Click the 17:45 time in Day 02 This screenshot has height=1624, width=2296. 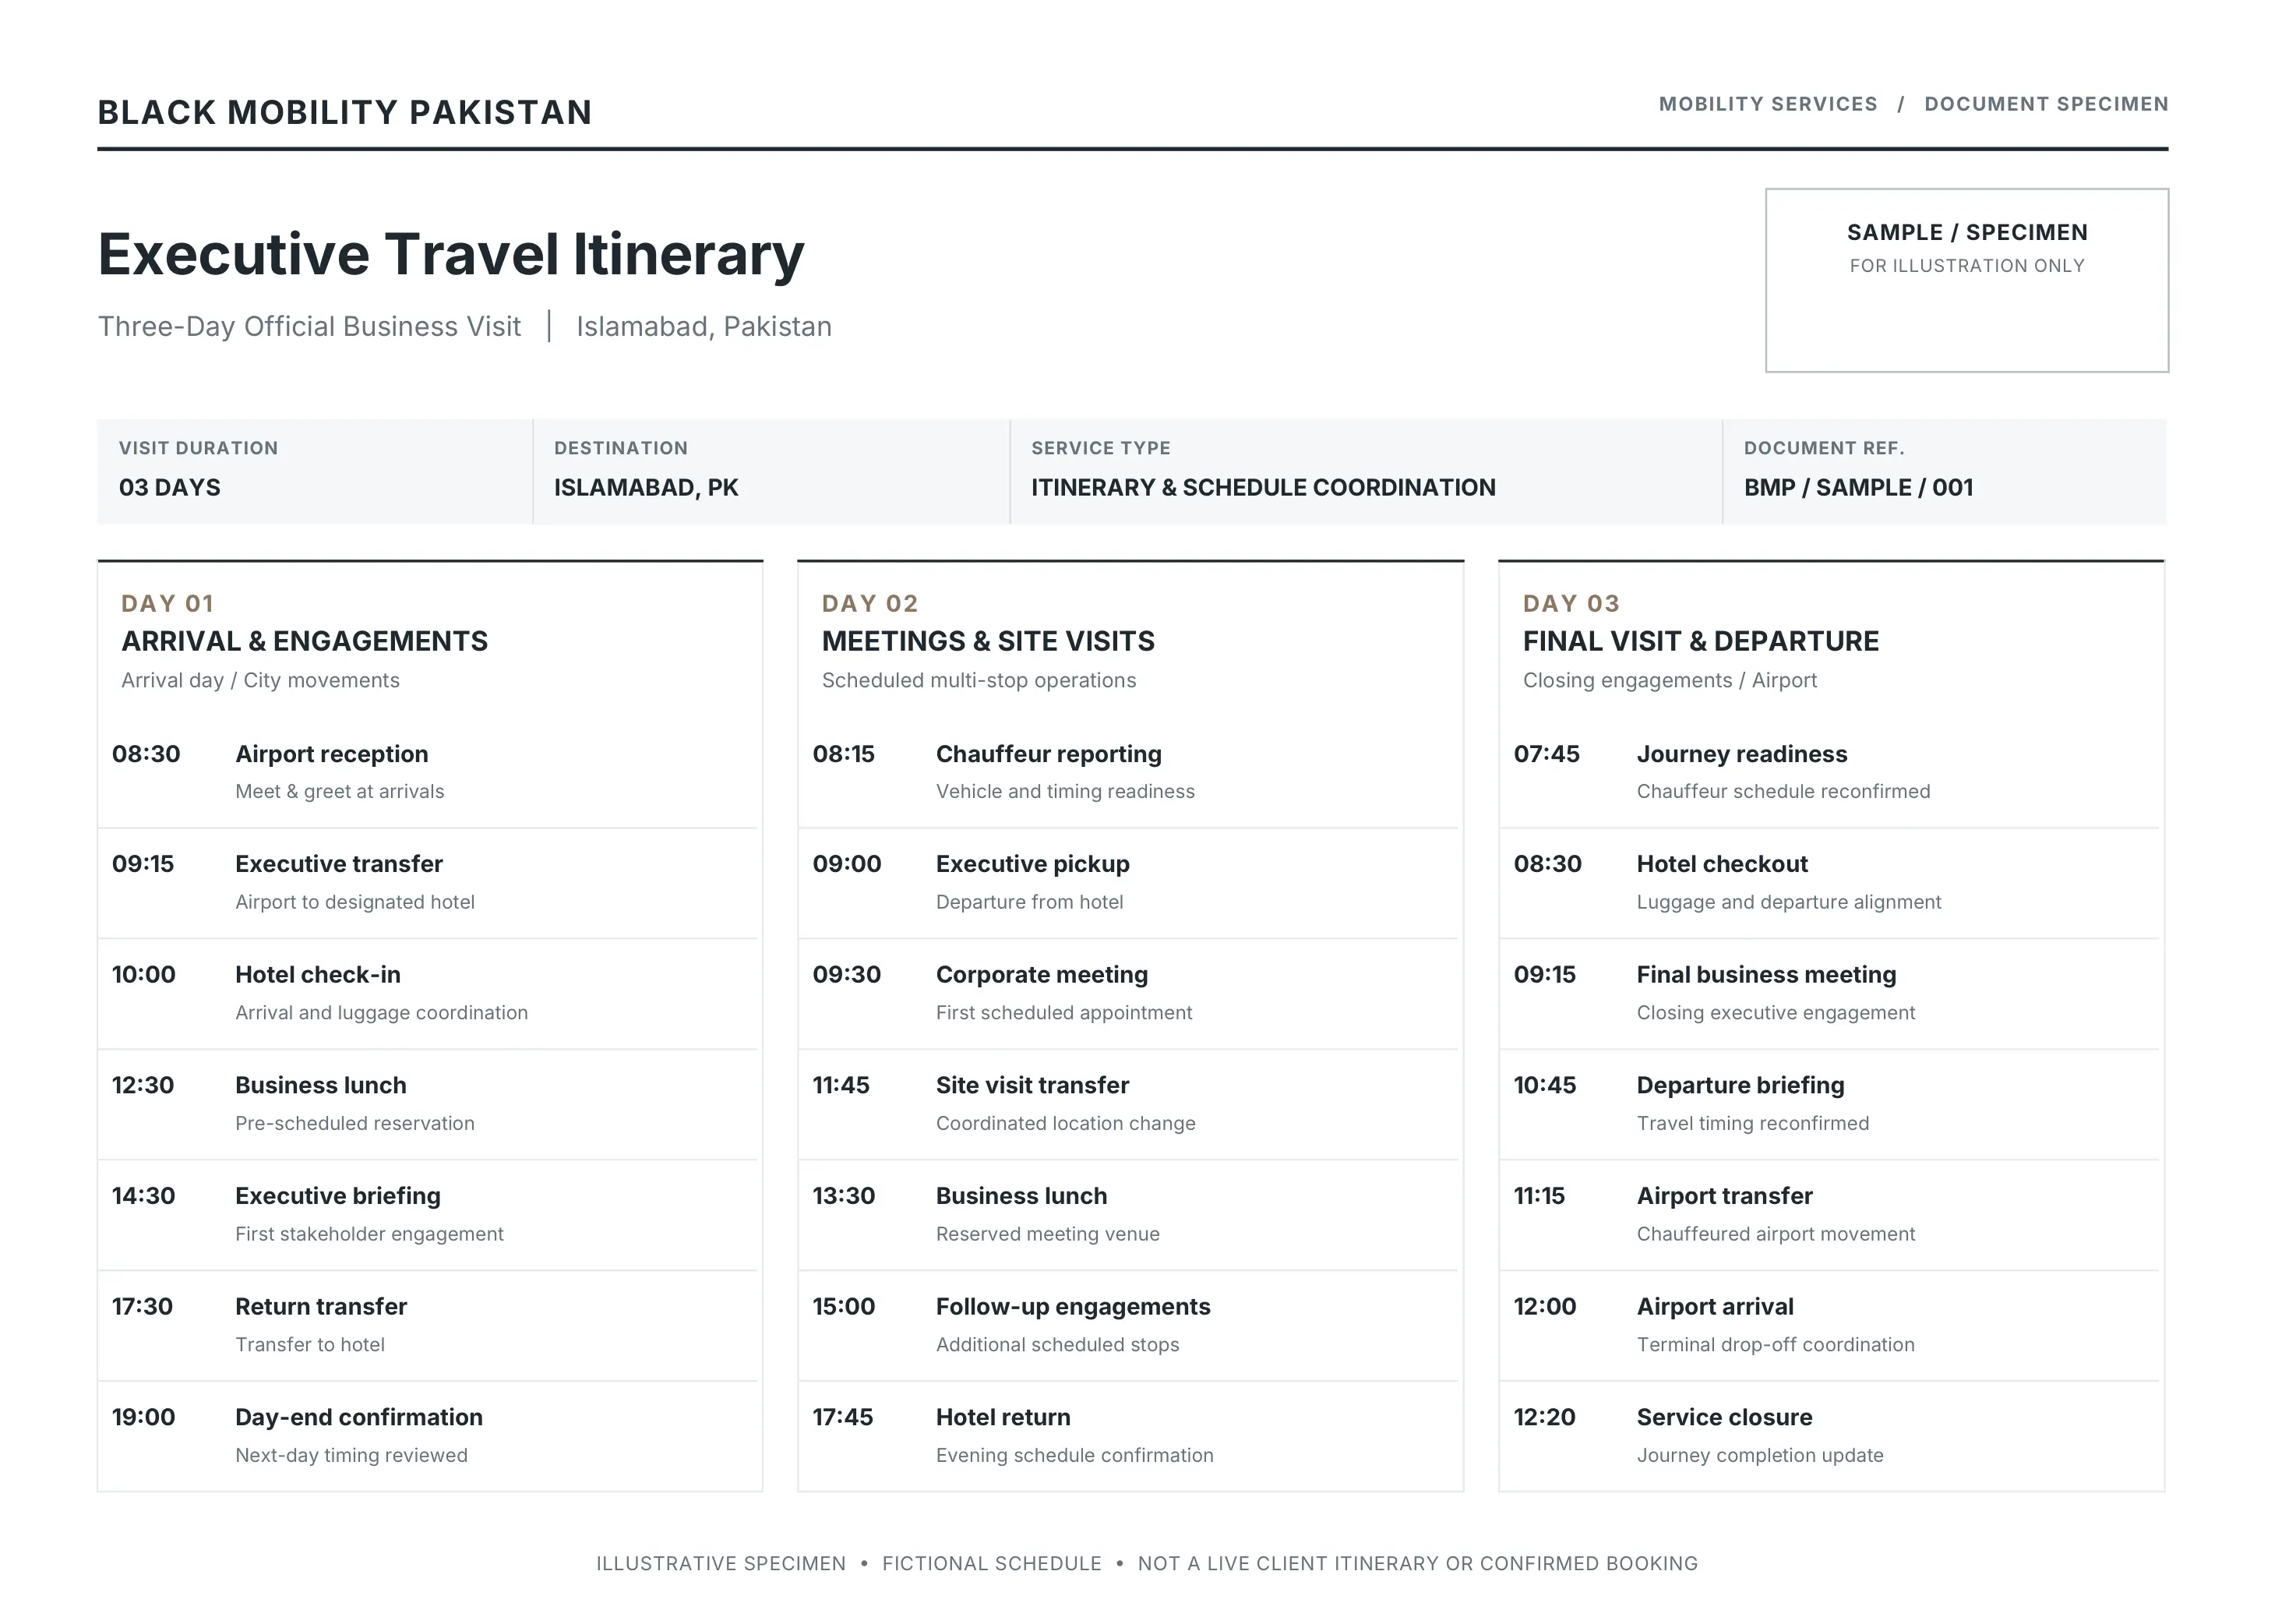[843, 1417]
